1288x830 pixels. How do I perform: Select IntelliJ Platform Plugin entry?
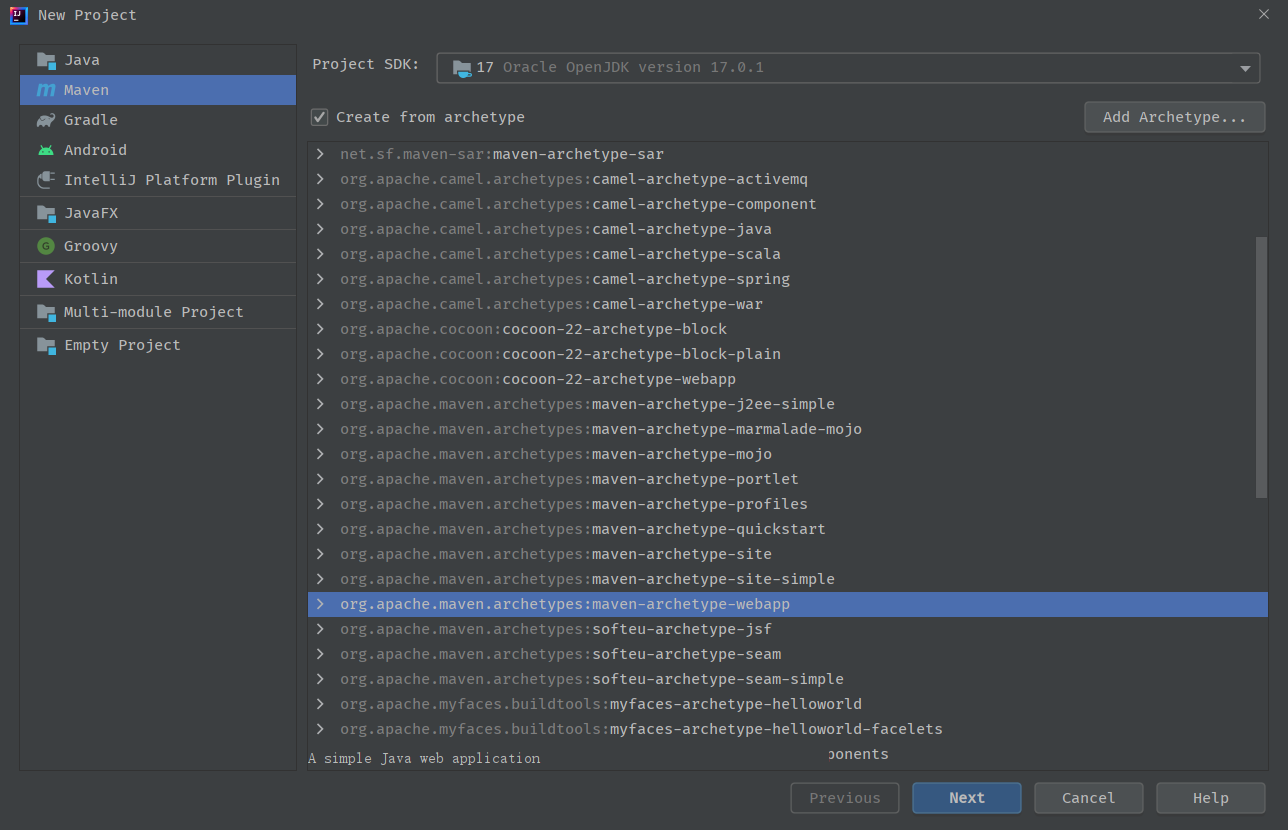click(158, 180)
